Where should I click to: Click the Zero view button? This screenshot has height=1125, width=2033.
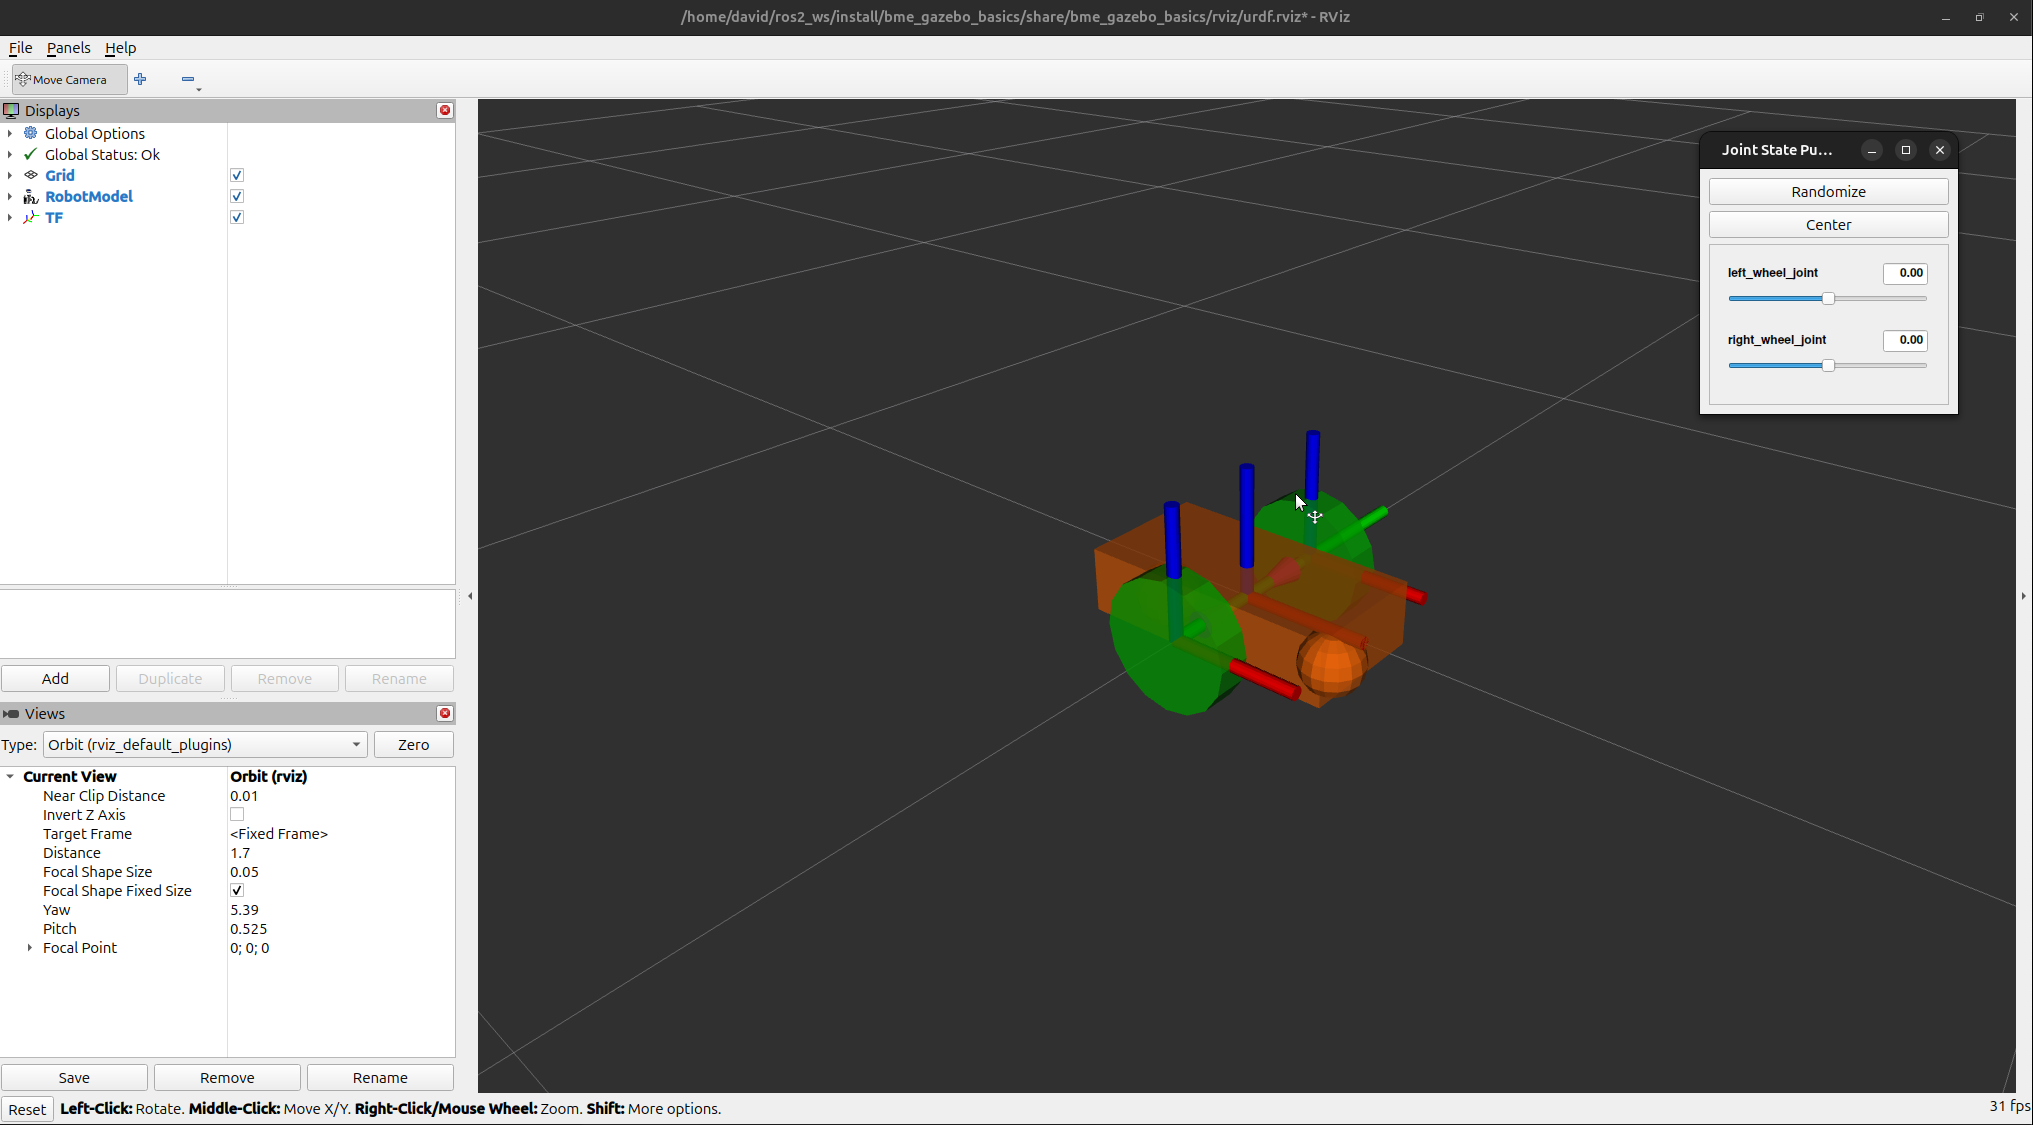click(413, 745)
